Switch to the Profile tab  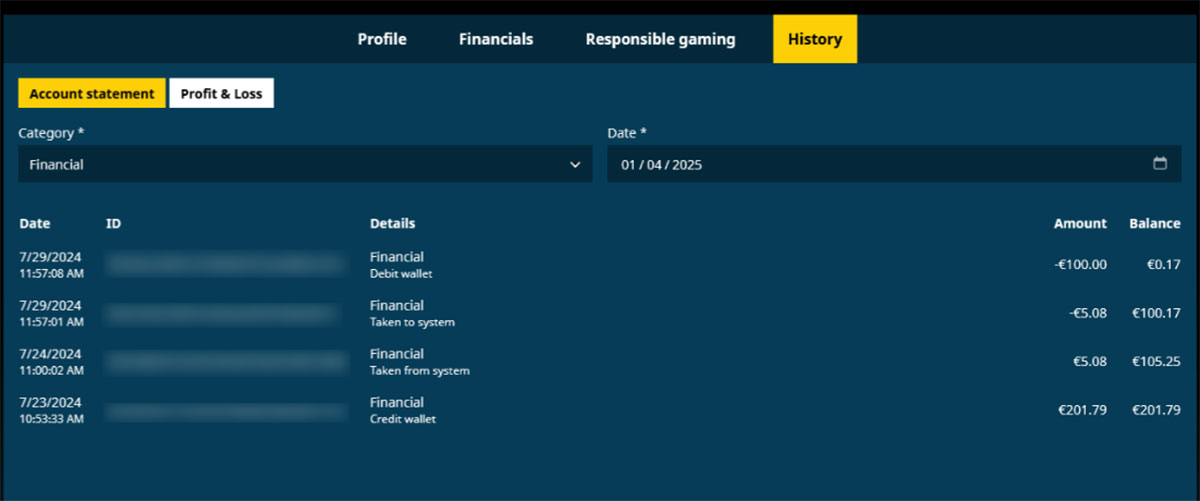[382, 39]
